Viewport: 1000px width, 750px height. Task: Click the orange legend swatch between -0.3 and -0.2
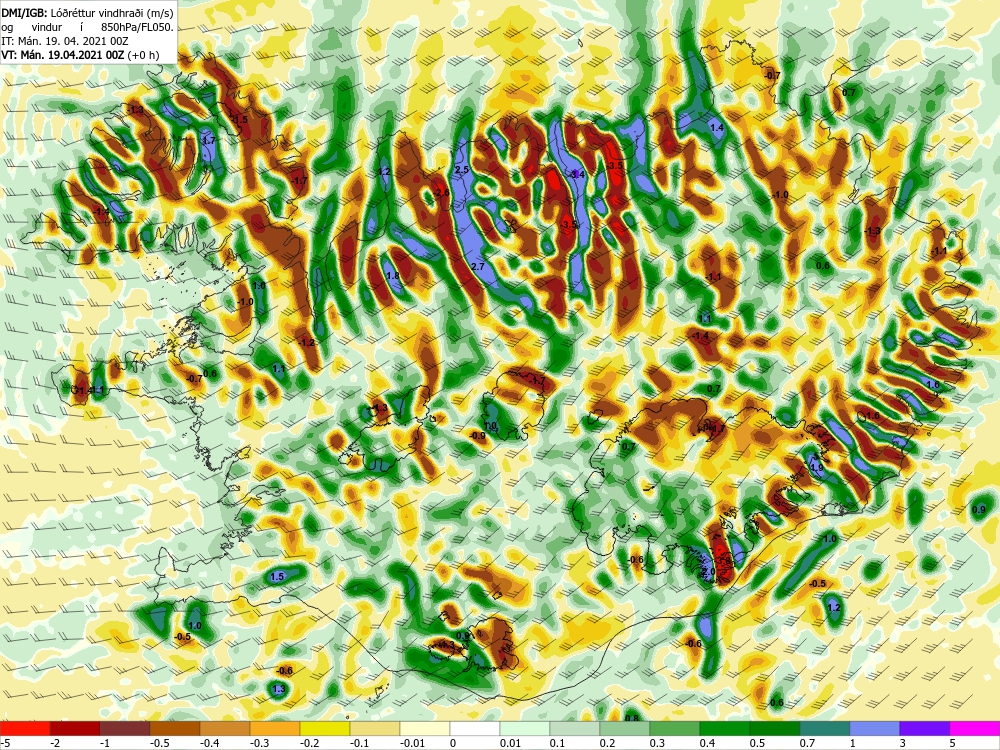tap(274, 728)
